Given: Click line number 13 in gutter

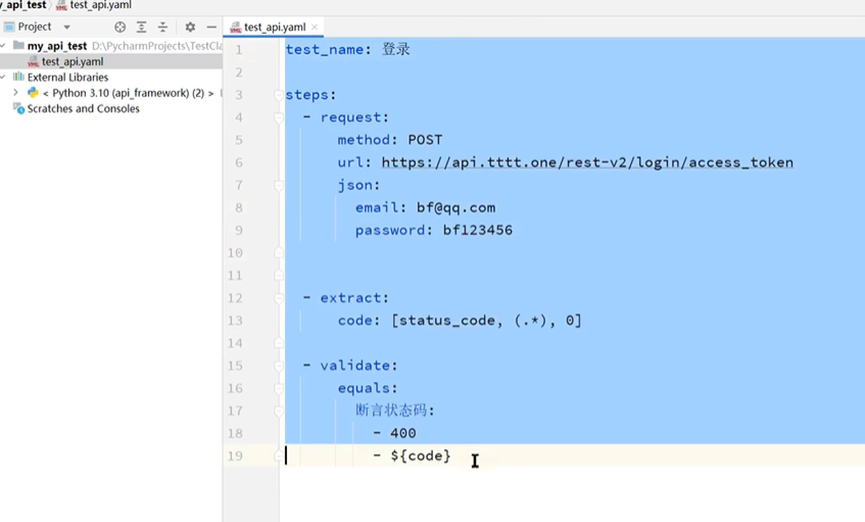Looking at the screenshot, I should (235, 321).
